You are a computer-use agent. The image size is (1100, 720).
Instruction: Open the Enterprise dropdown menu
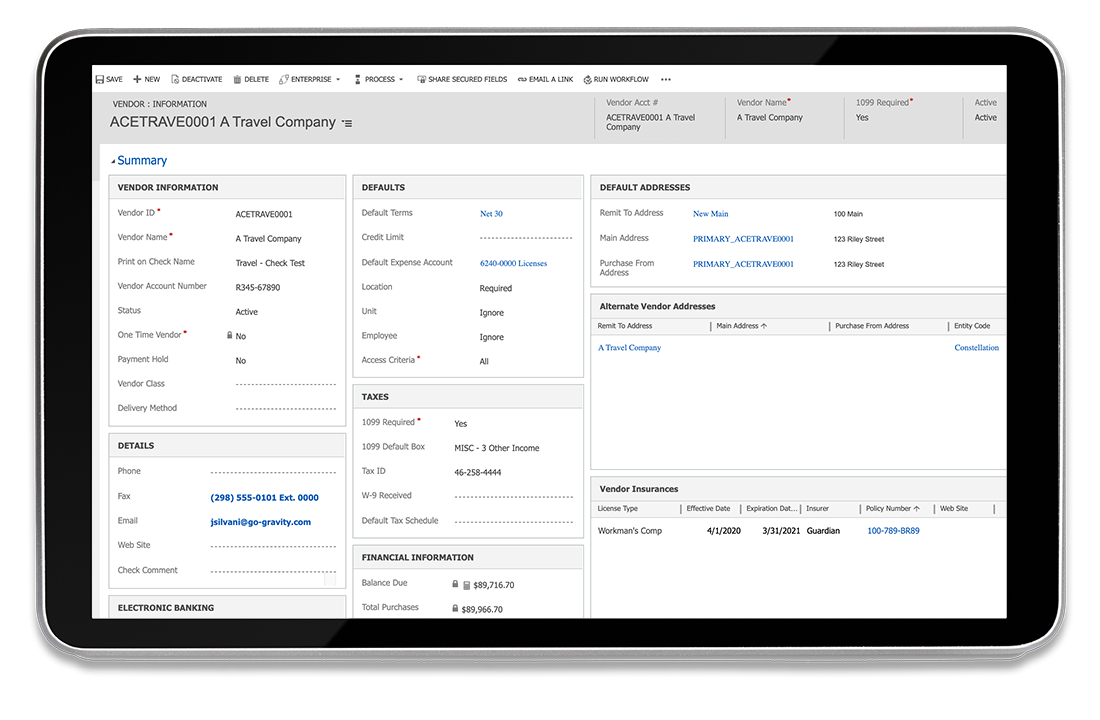click(x=309, y=79)
